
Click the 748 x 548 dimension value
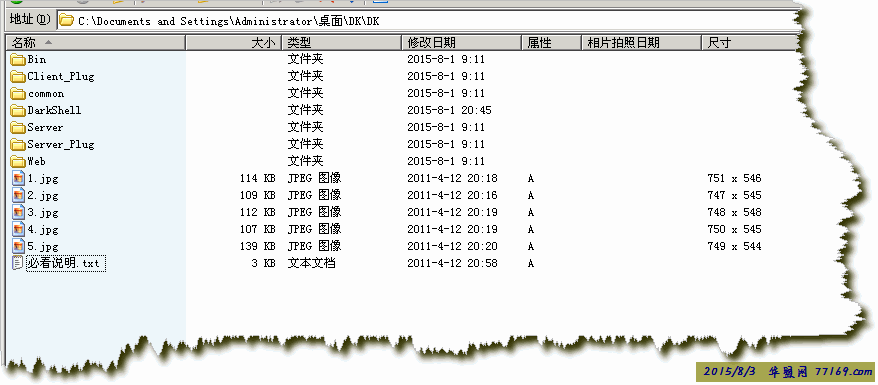click(x=734, y=213)
